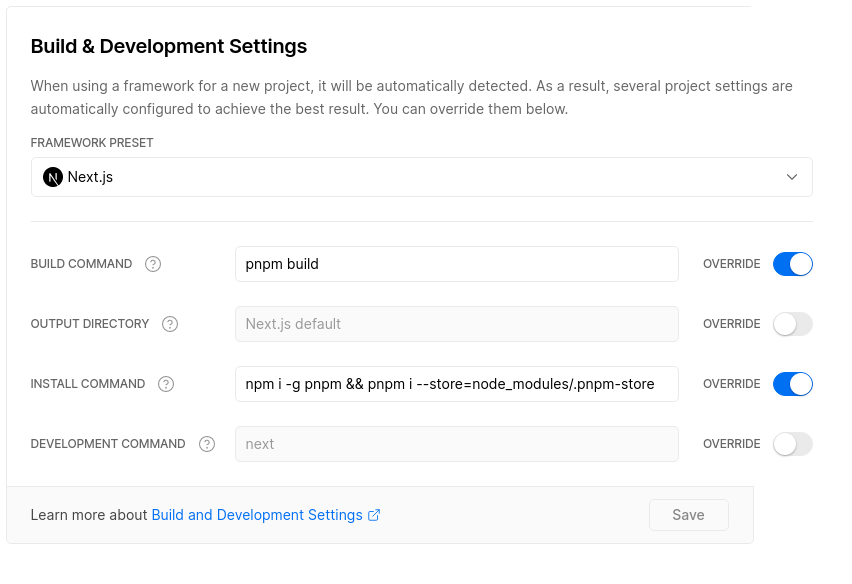852x584 pixels.
Task: Focus the npm install command input
Action: click(x=456, y=384)
